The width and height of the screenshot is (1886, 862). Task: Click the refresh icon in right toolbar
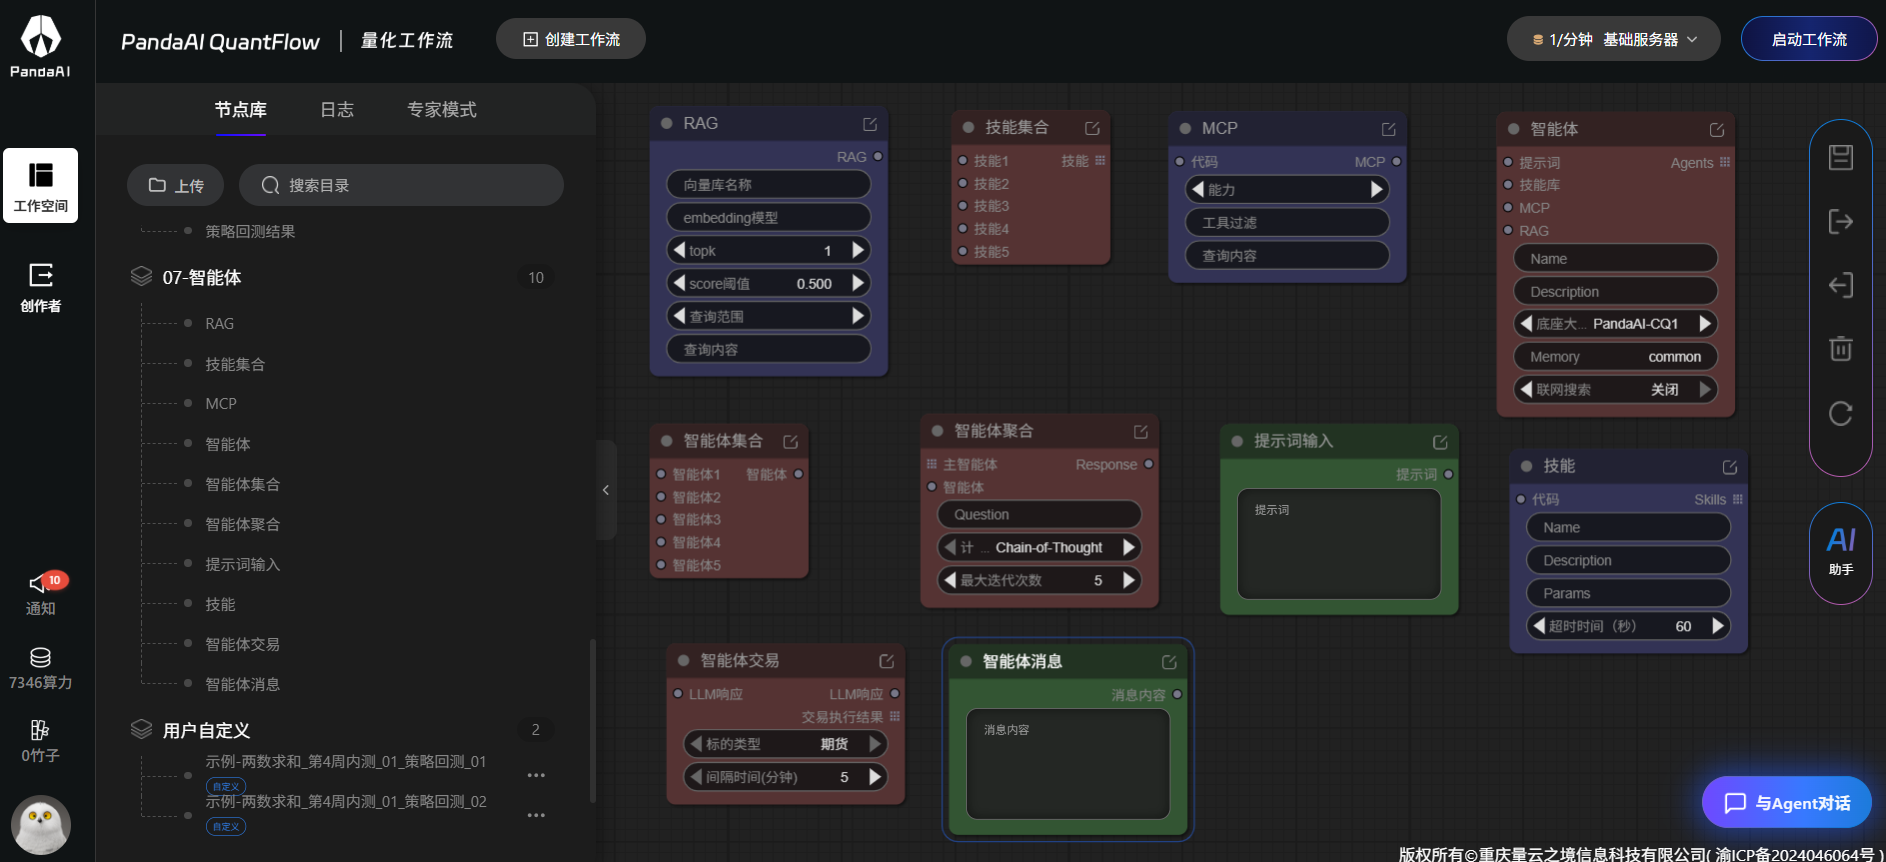pos(1840,413)
